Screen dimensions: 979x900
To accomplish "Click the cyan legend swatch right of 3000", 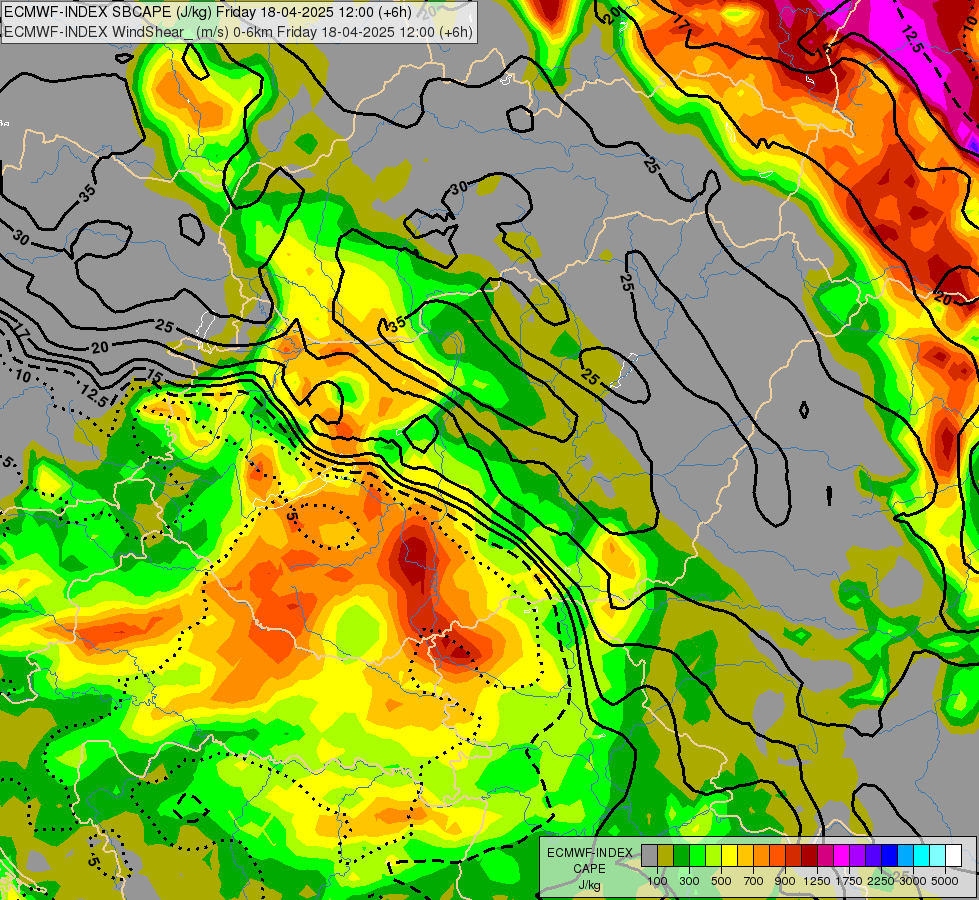I will click(922, 856).
